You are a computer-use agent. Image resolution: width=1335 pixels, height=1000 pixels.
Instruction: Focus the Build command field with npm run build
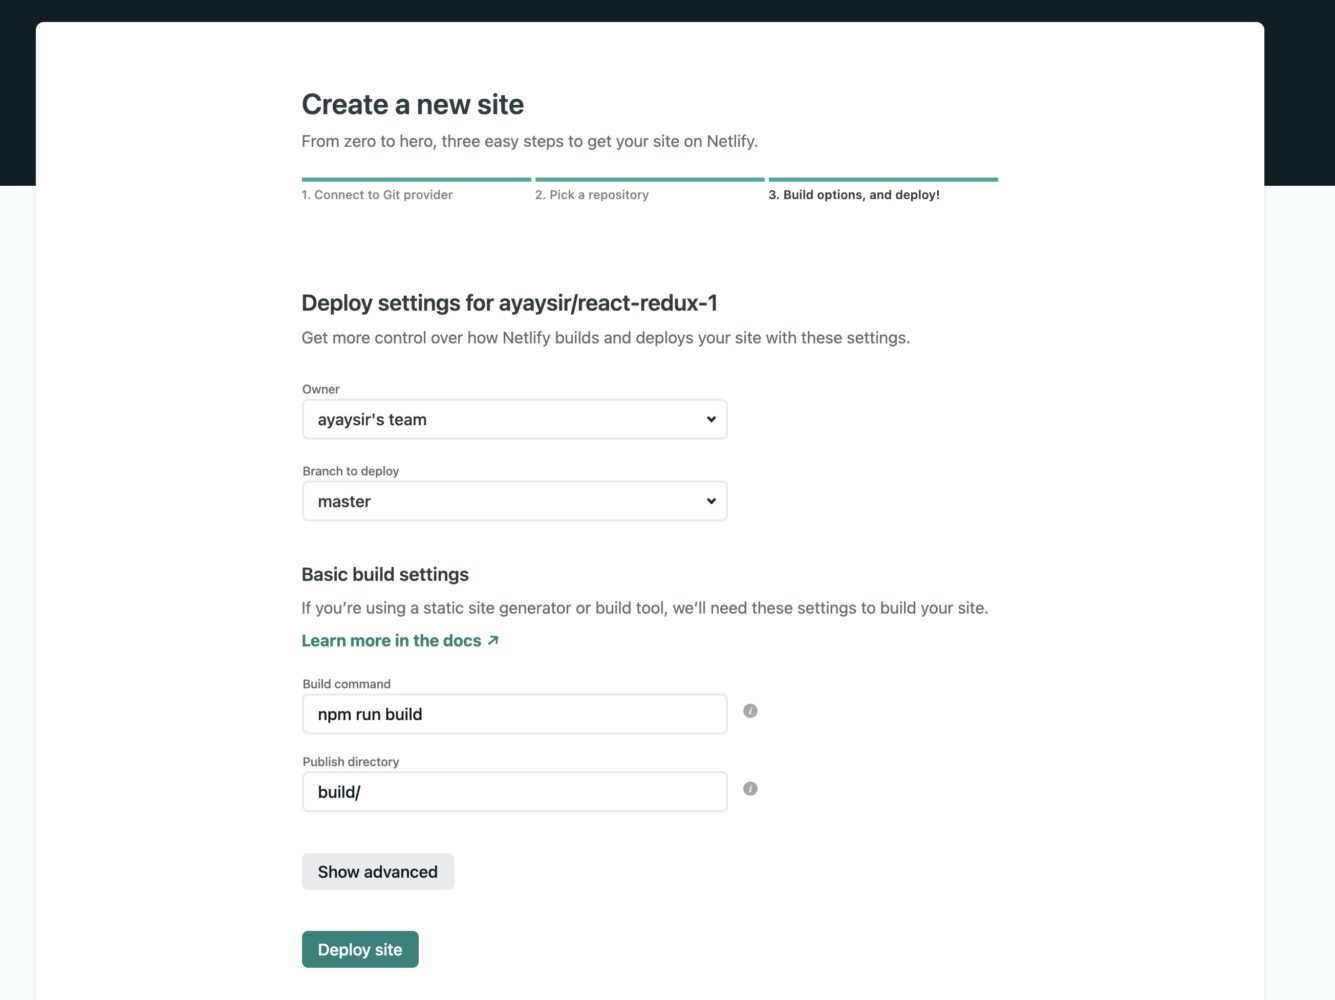pos(514,714)
